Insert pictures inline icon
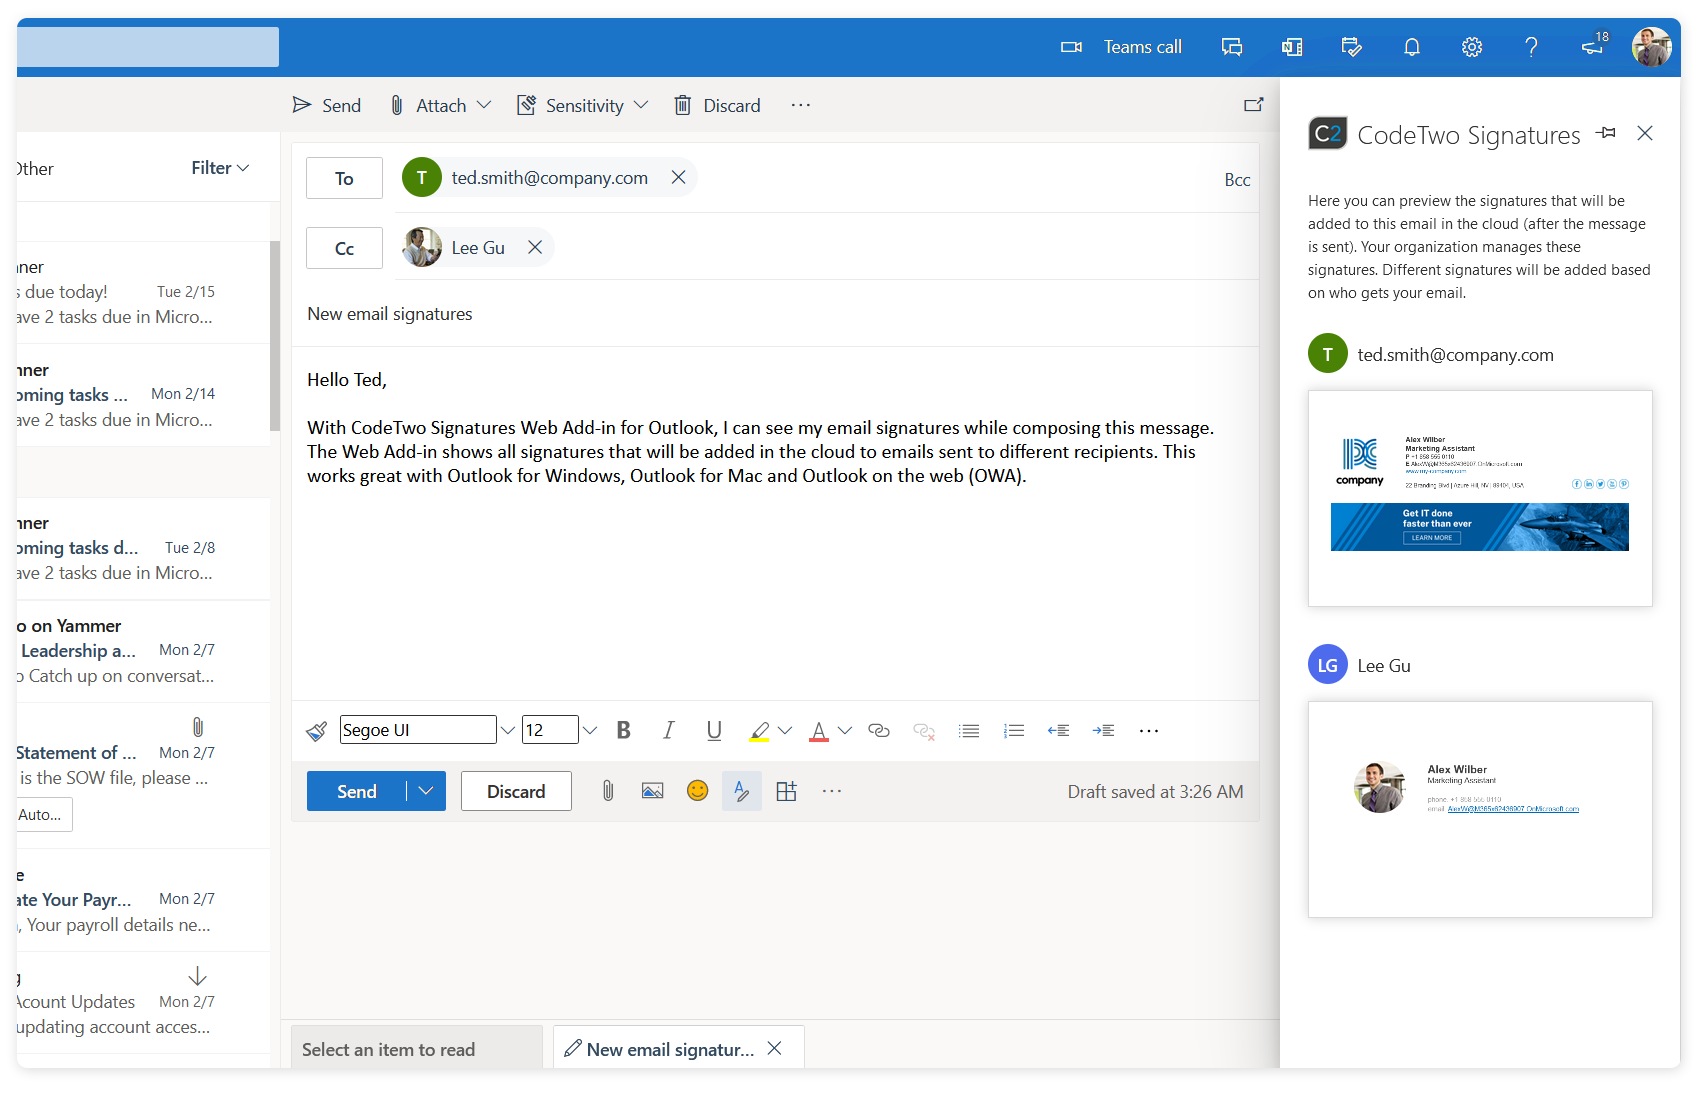The width and height of the screenshot is (1700, 1100). pos(653,791)
